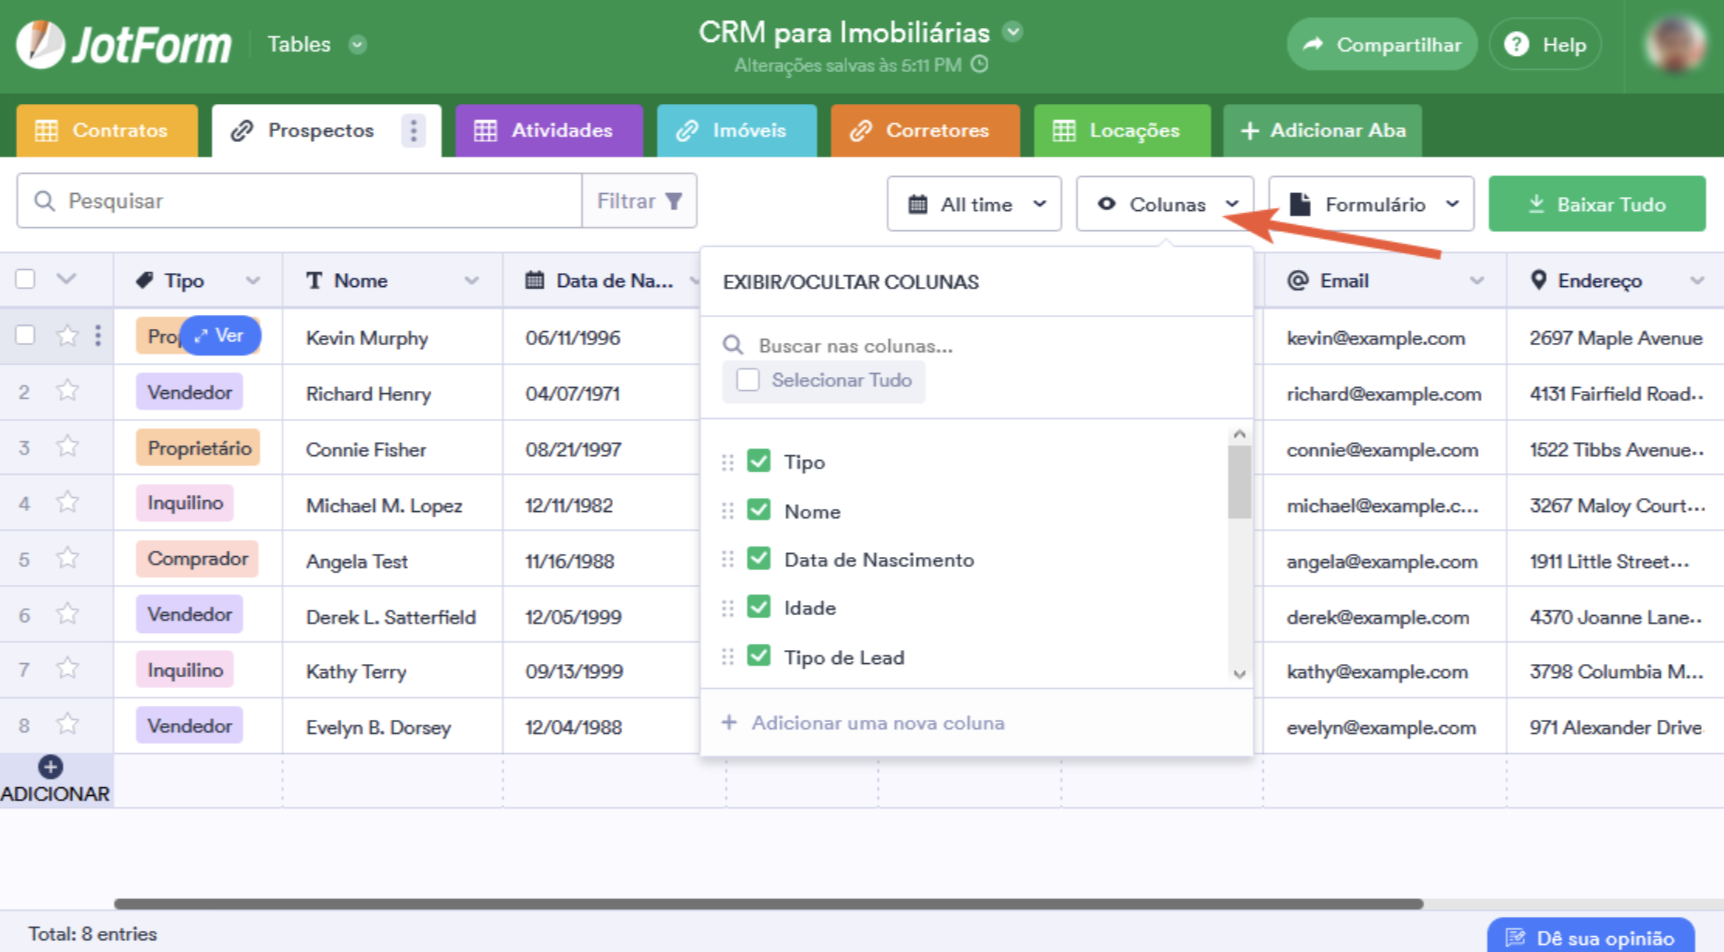Click Adicionar Aba to add tab

tap(1323, 130)
